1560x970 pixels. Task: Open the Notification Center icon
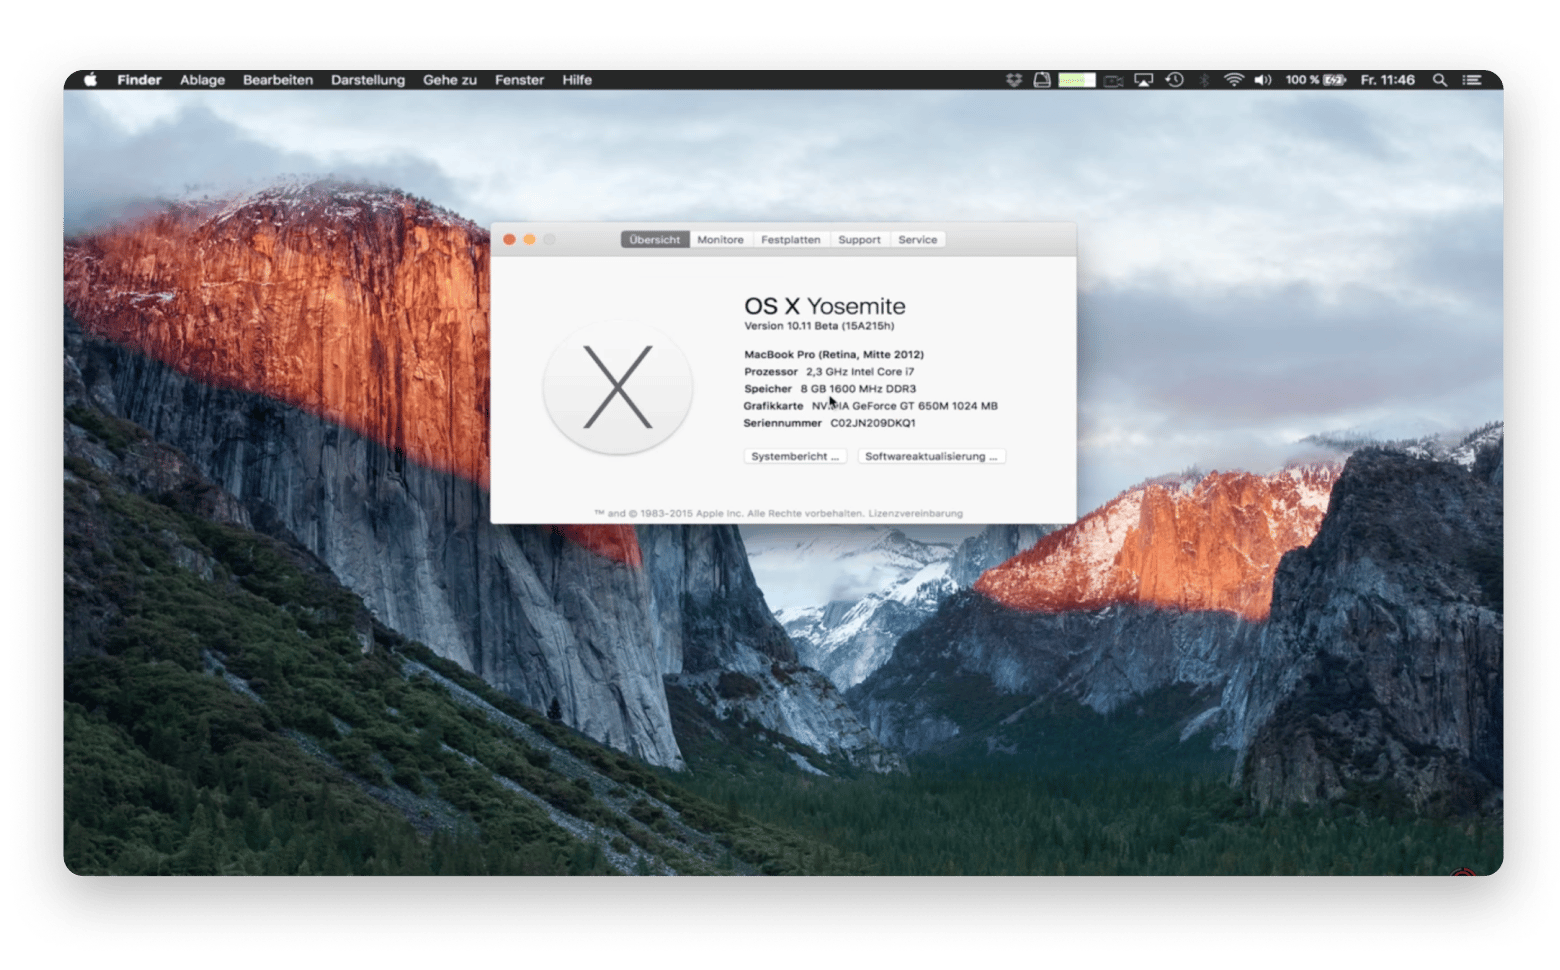click(x=1472, y=80)
